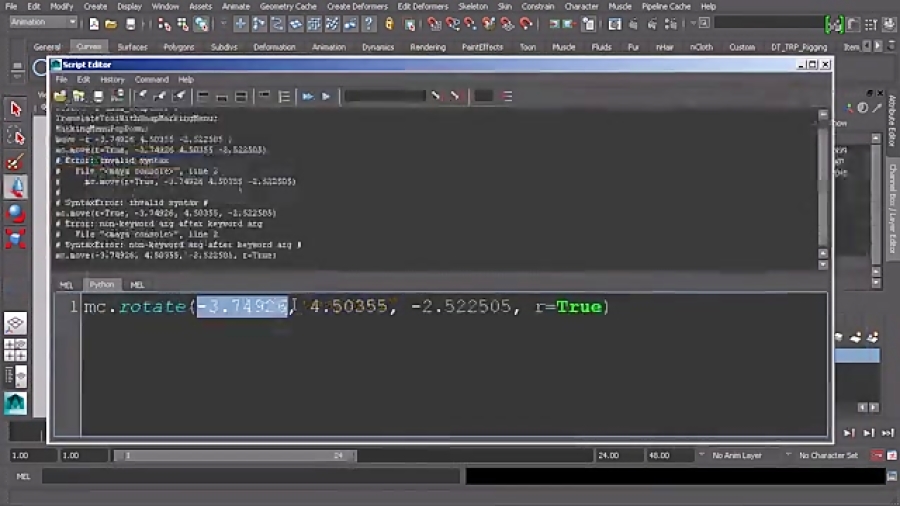
Task: Open Script Editor Command menu
Action: pos(152,79)
